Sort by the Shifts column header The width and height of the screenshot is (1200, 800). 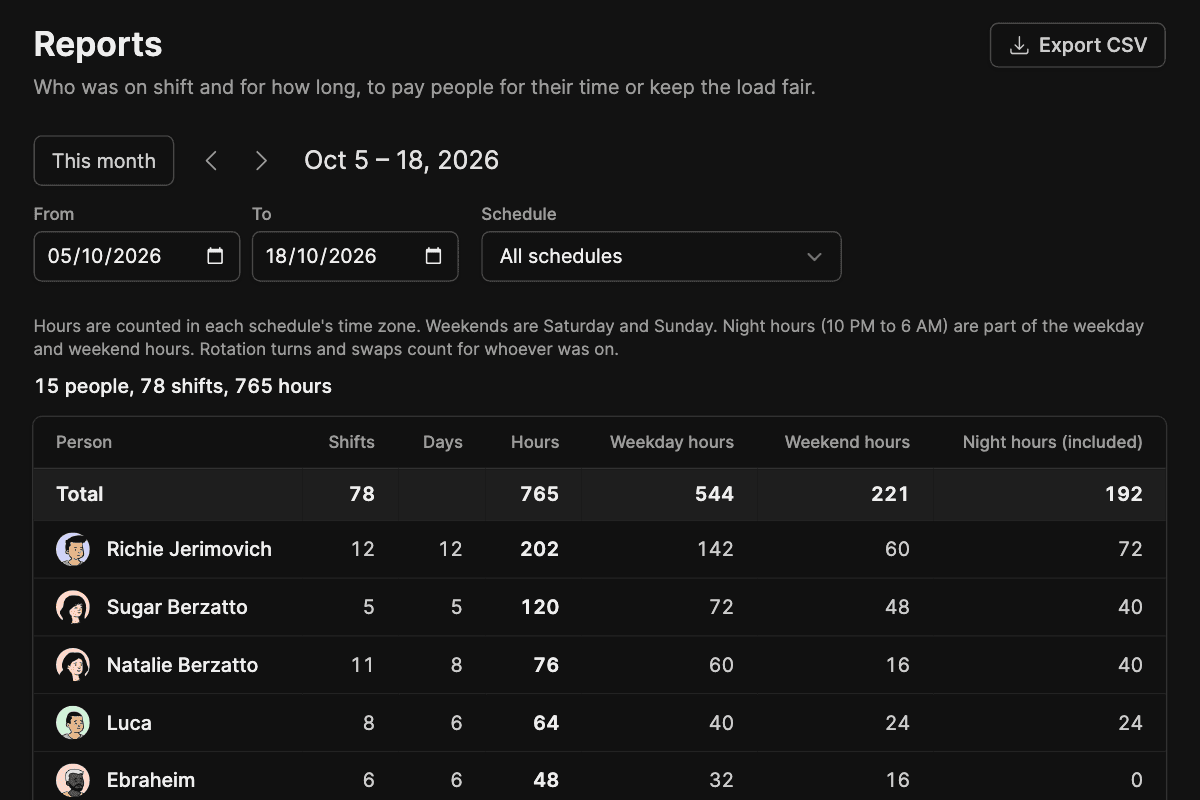tap(351, 442)
